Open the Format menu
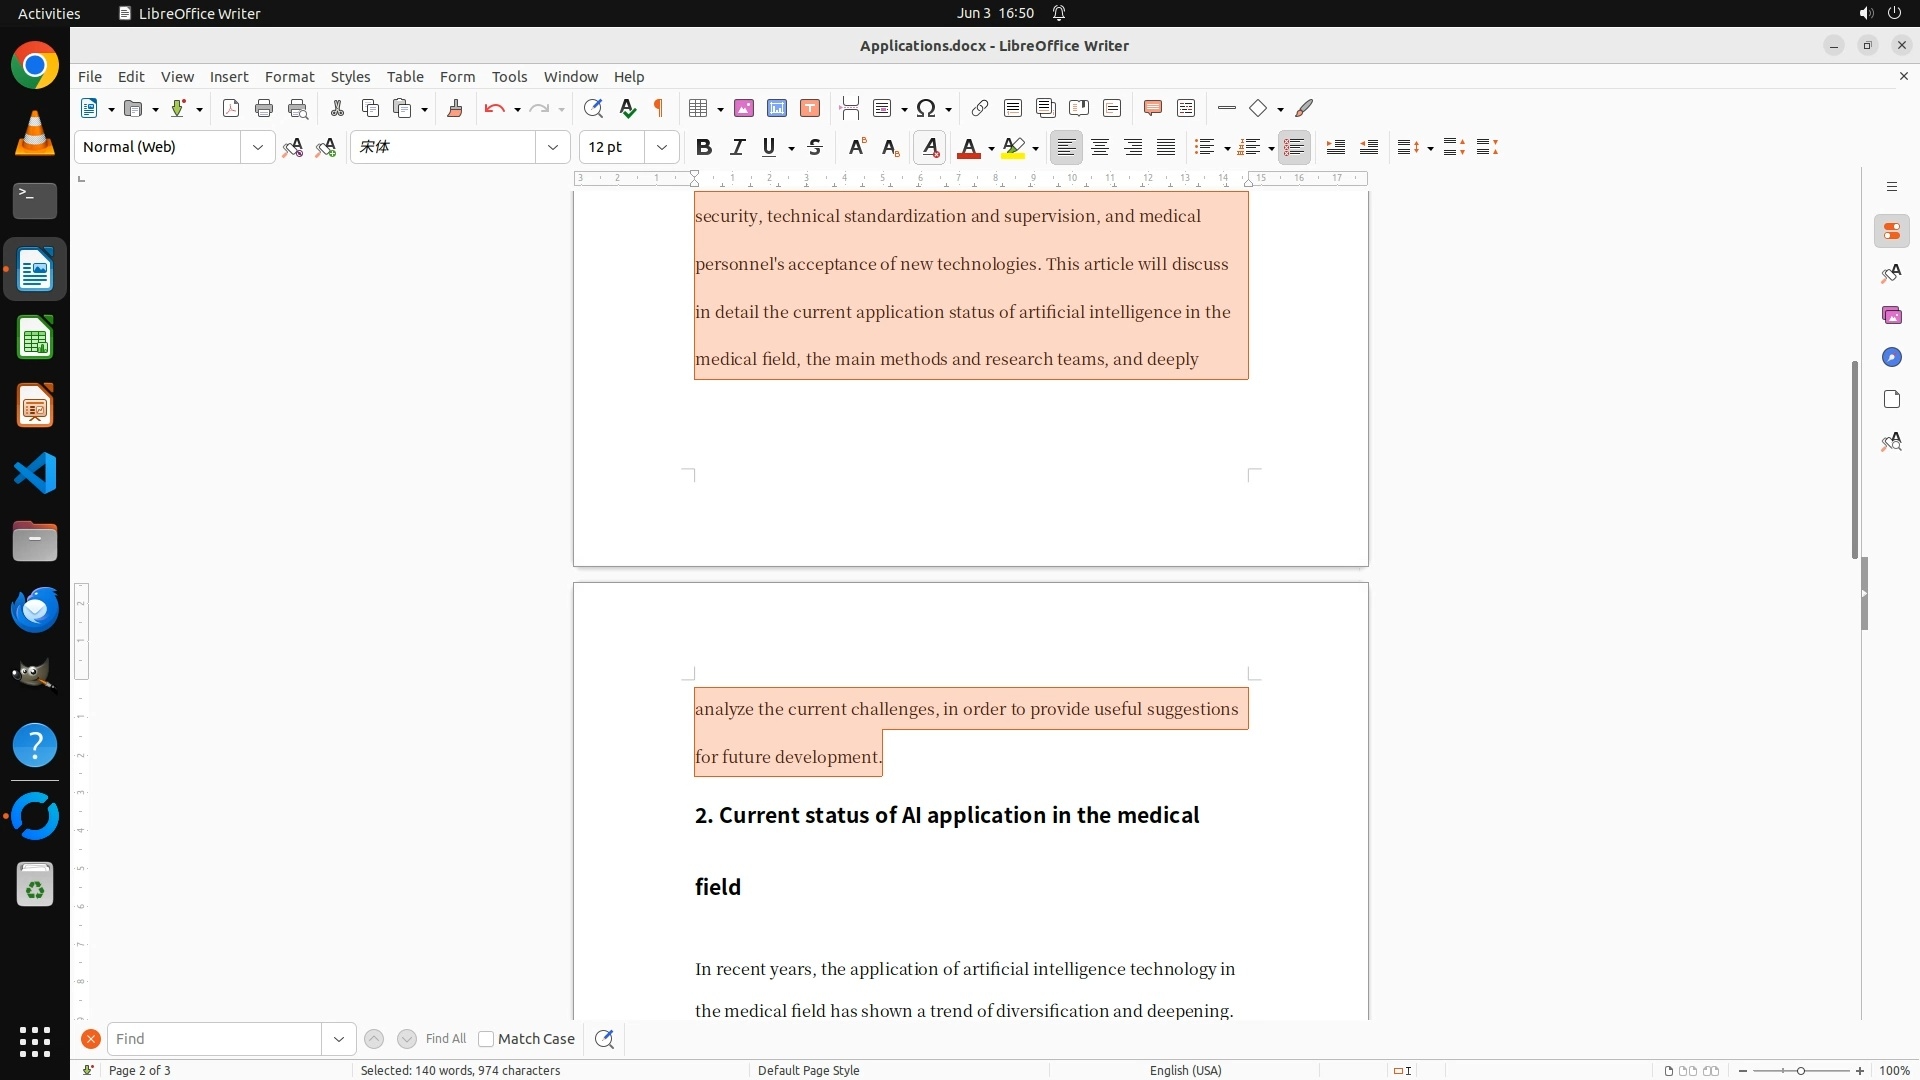The image size is (1920, 1080). (289, 76)
